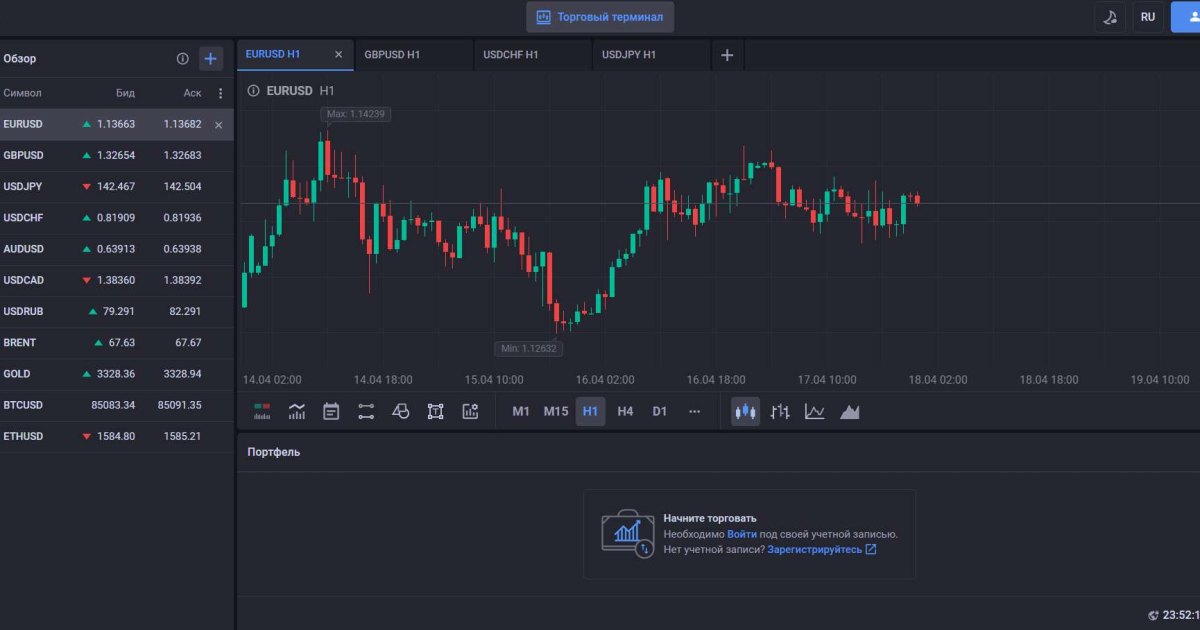The width and height of the screenshot is (1200, 630).
Task: Click the BTCUSD bid price 85083.34
Action: (x=111, y=405)
